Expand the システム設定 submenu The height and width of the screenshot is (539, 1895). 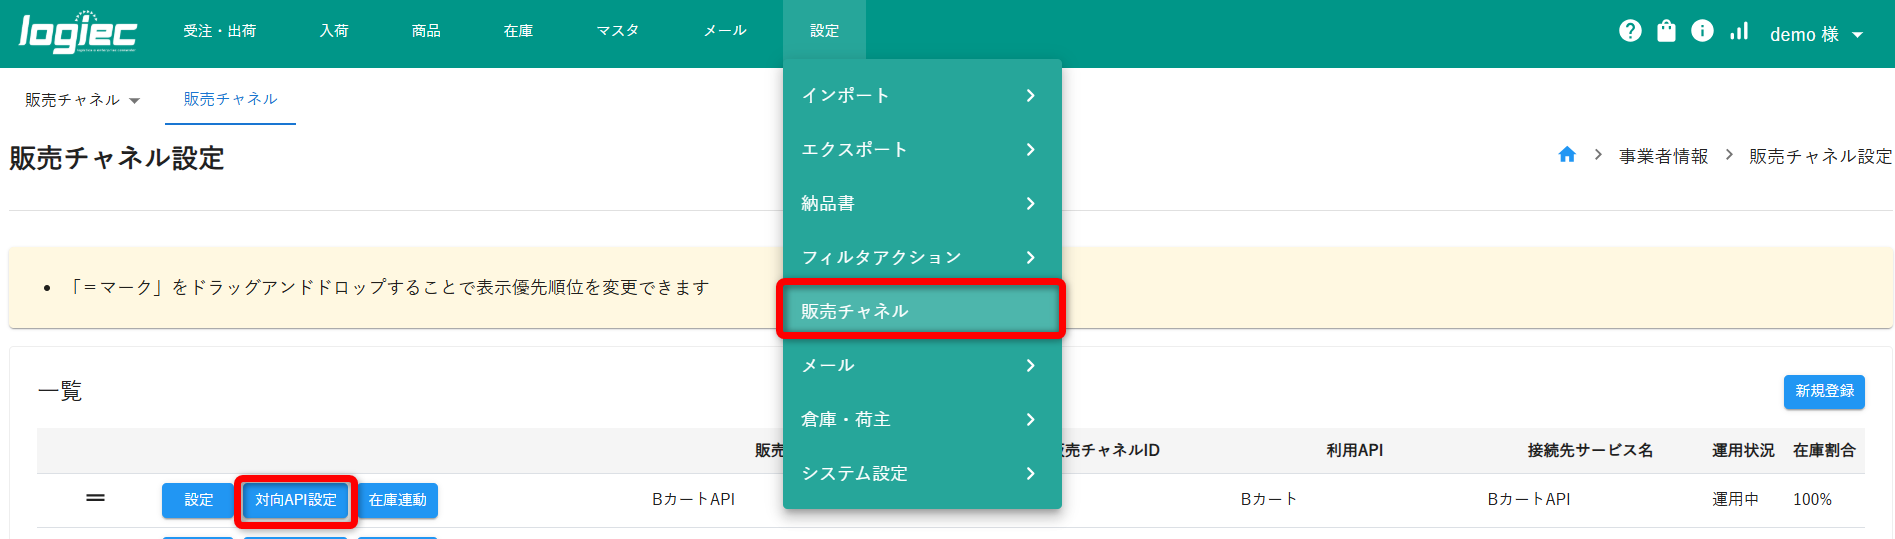921,474
